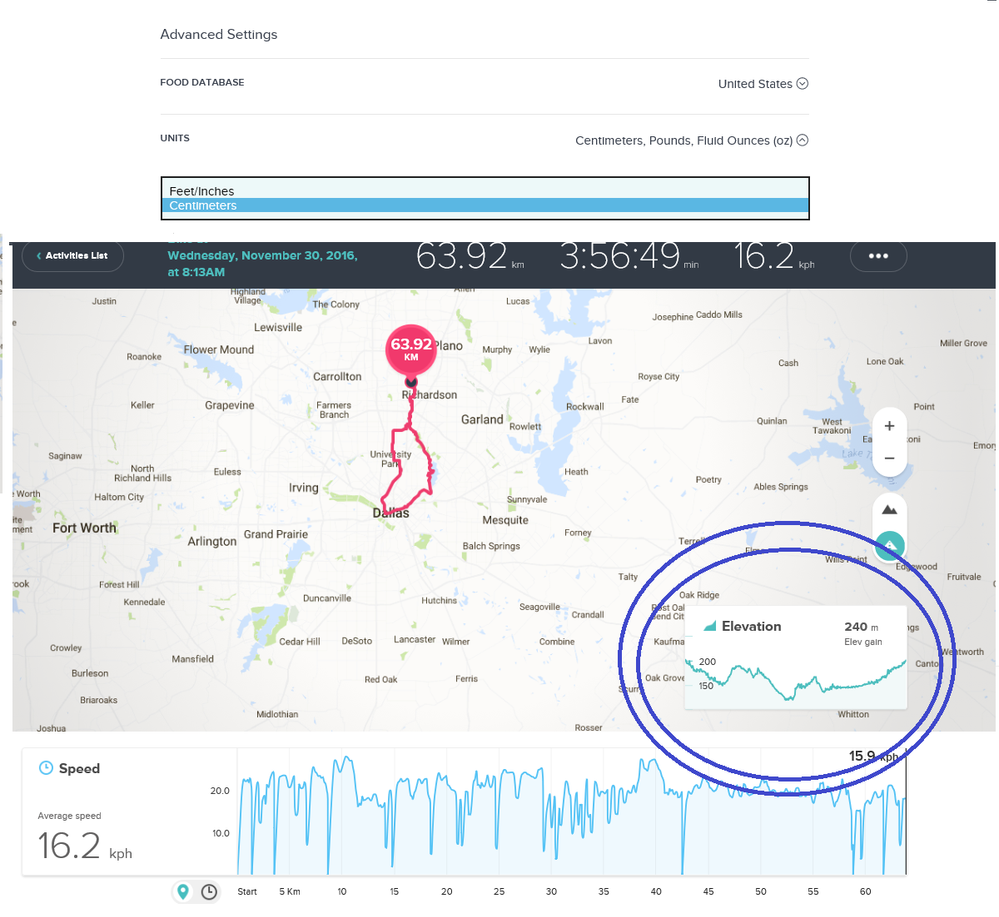Switch chart axis to time clock icon

(209, 892)
